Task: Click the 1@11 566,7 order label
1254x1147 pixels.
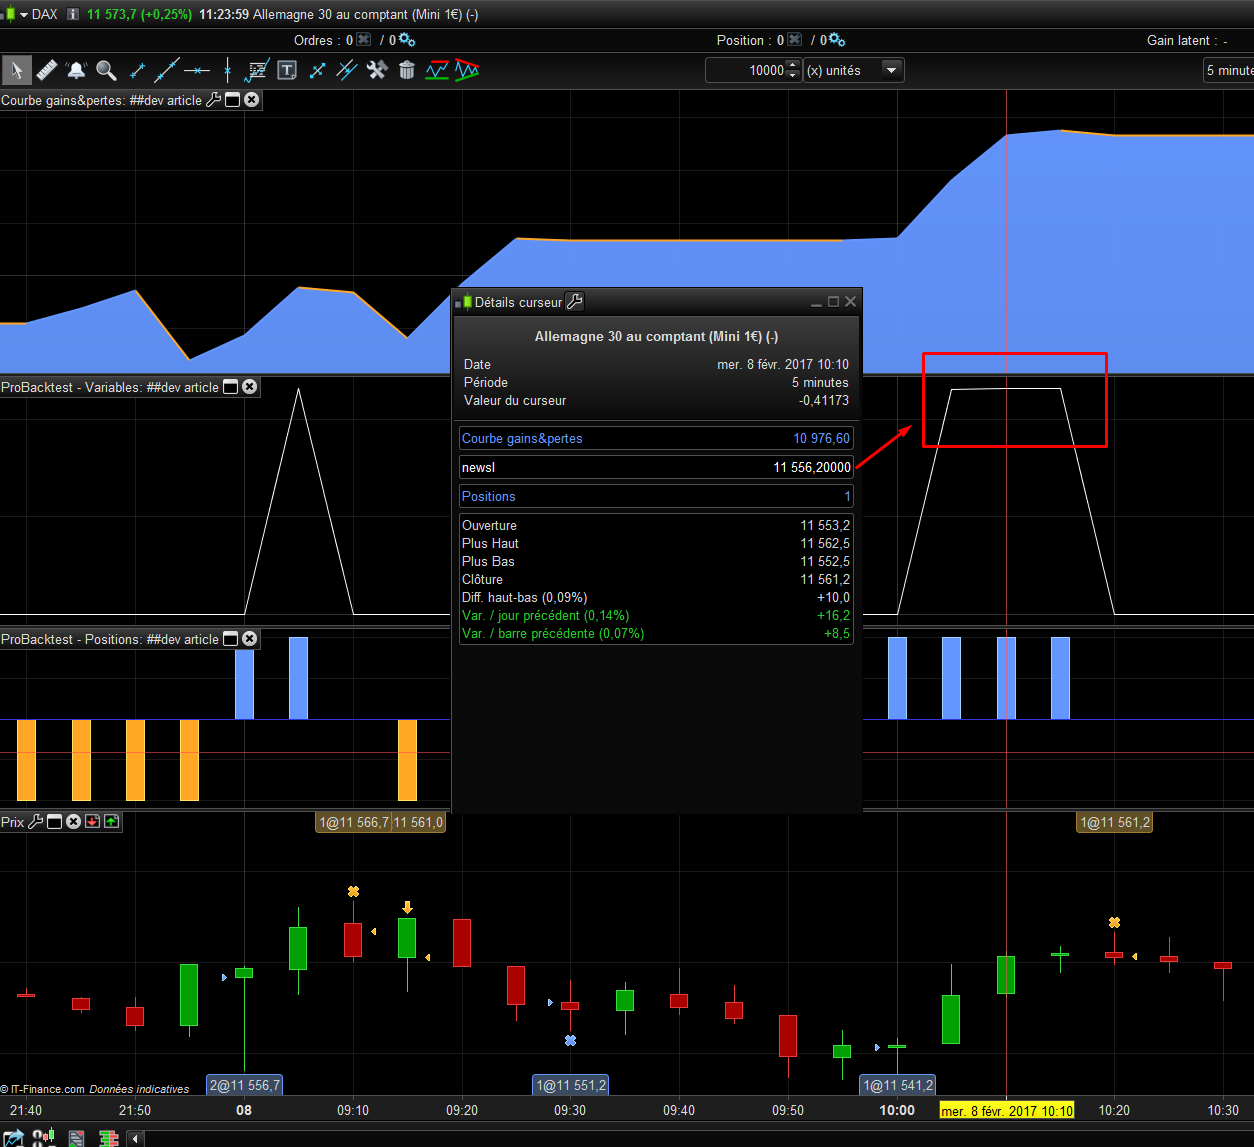Action: (352, 822)
